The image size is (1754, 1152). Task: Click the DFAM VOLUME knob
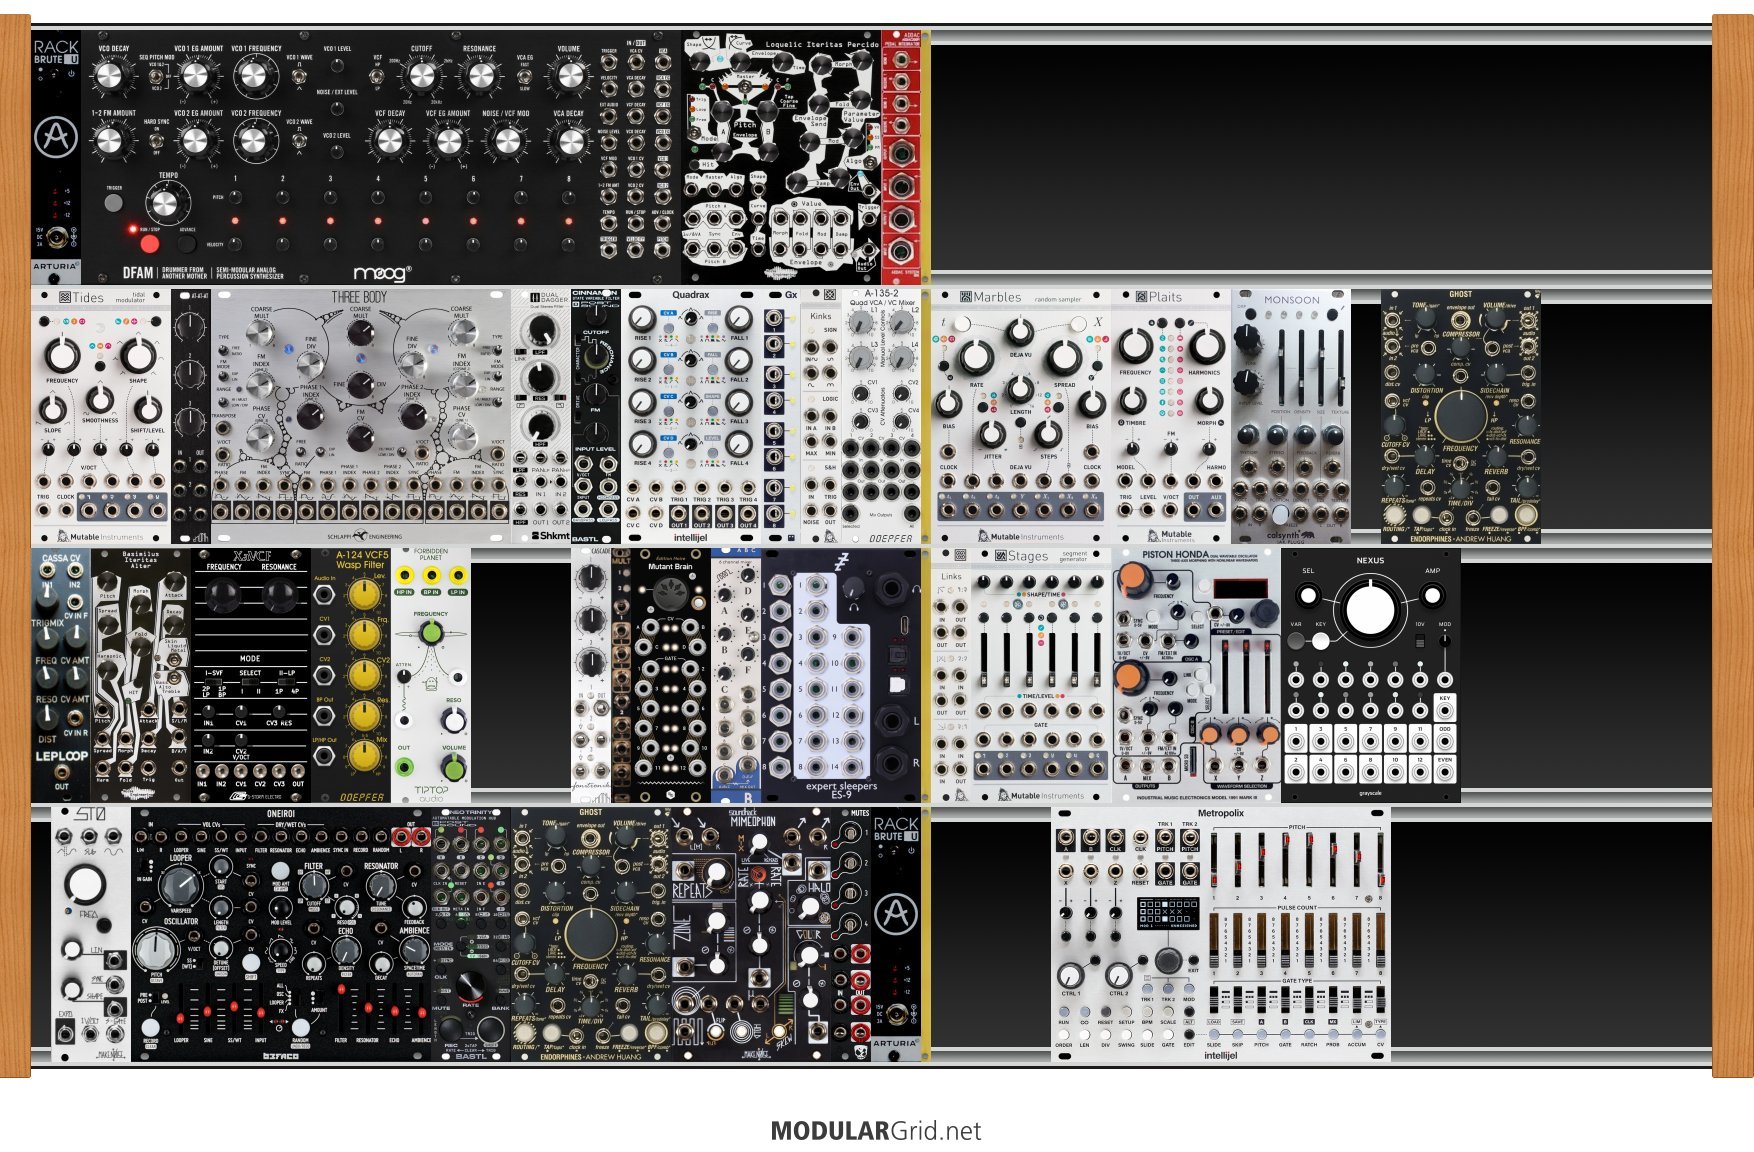click(569, 75)
